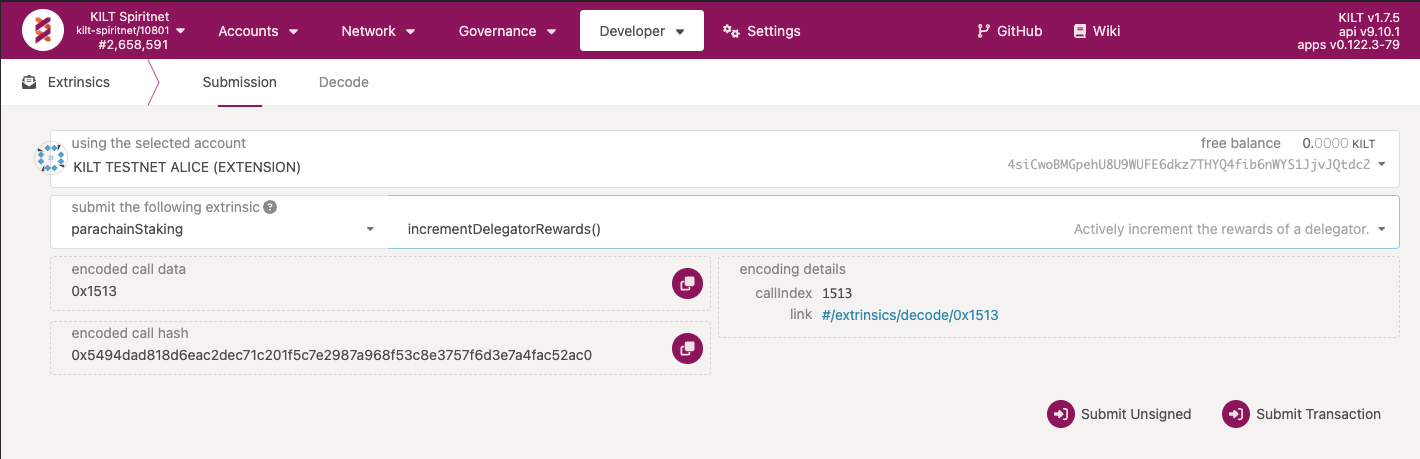Click the Submit Transaction button
This screenshot has height=459, width=1420.
(x=1303, y=414)
